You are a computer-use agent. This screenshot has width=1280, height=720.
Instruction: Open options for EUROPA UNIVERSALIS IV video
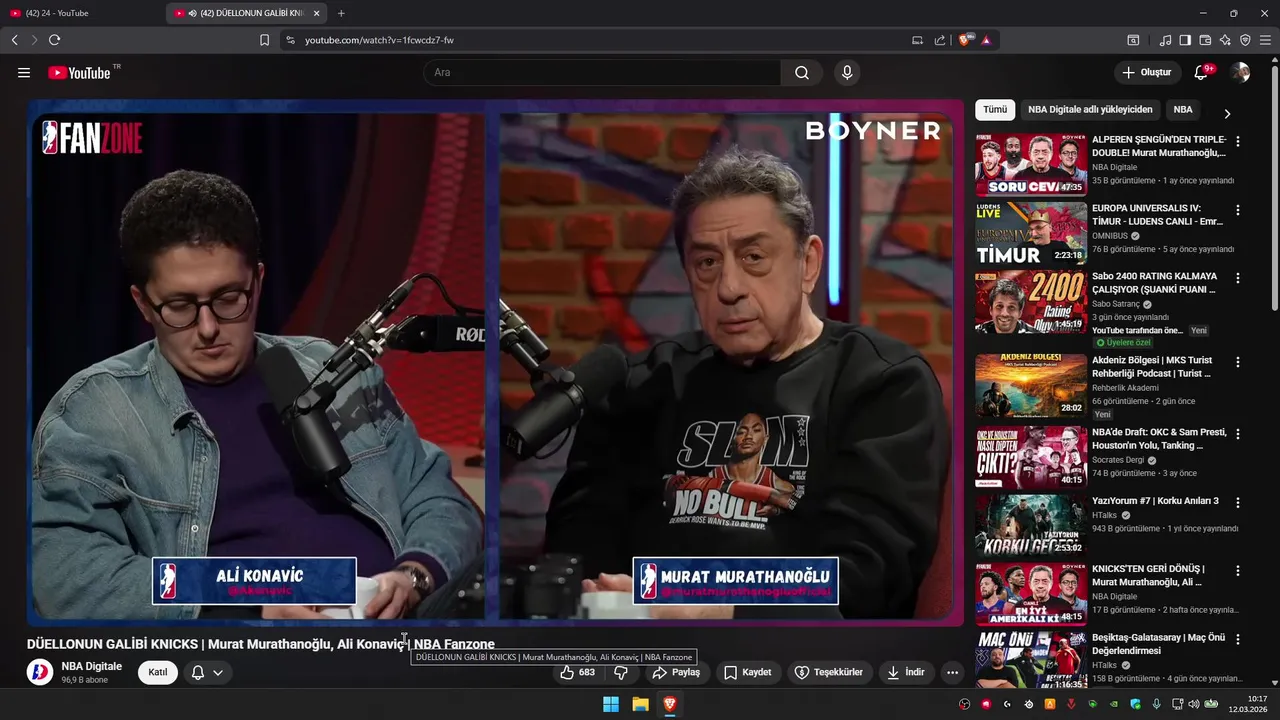click(x=1238, y=210)
